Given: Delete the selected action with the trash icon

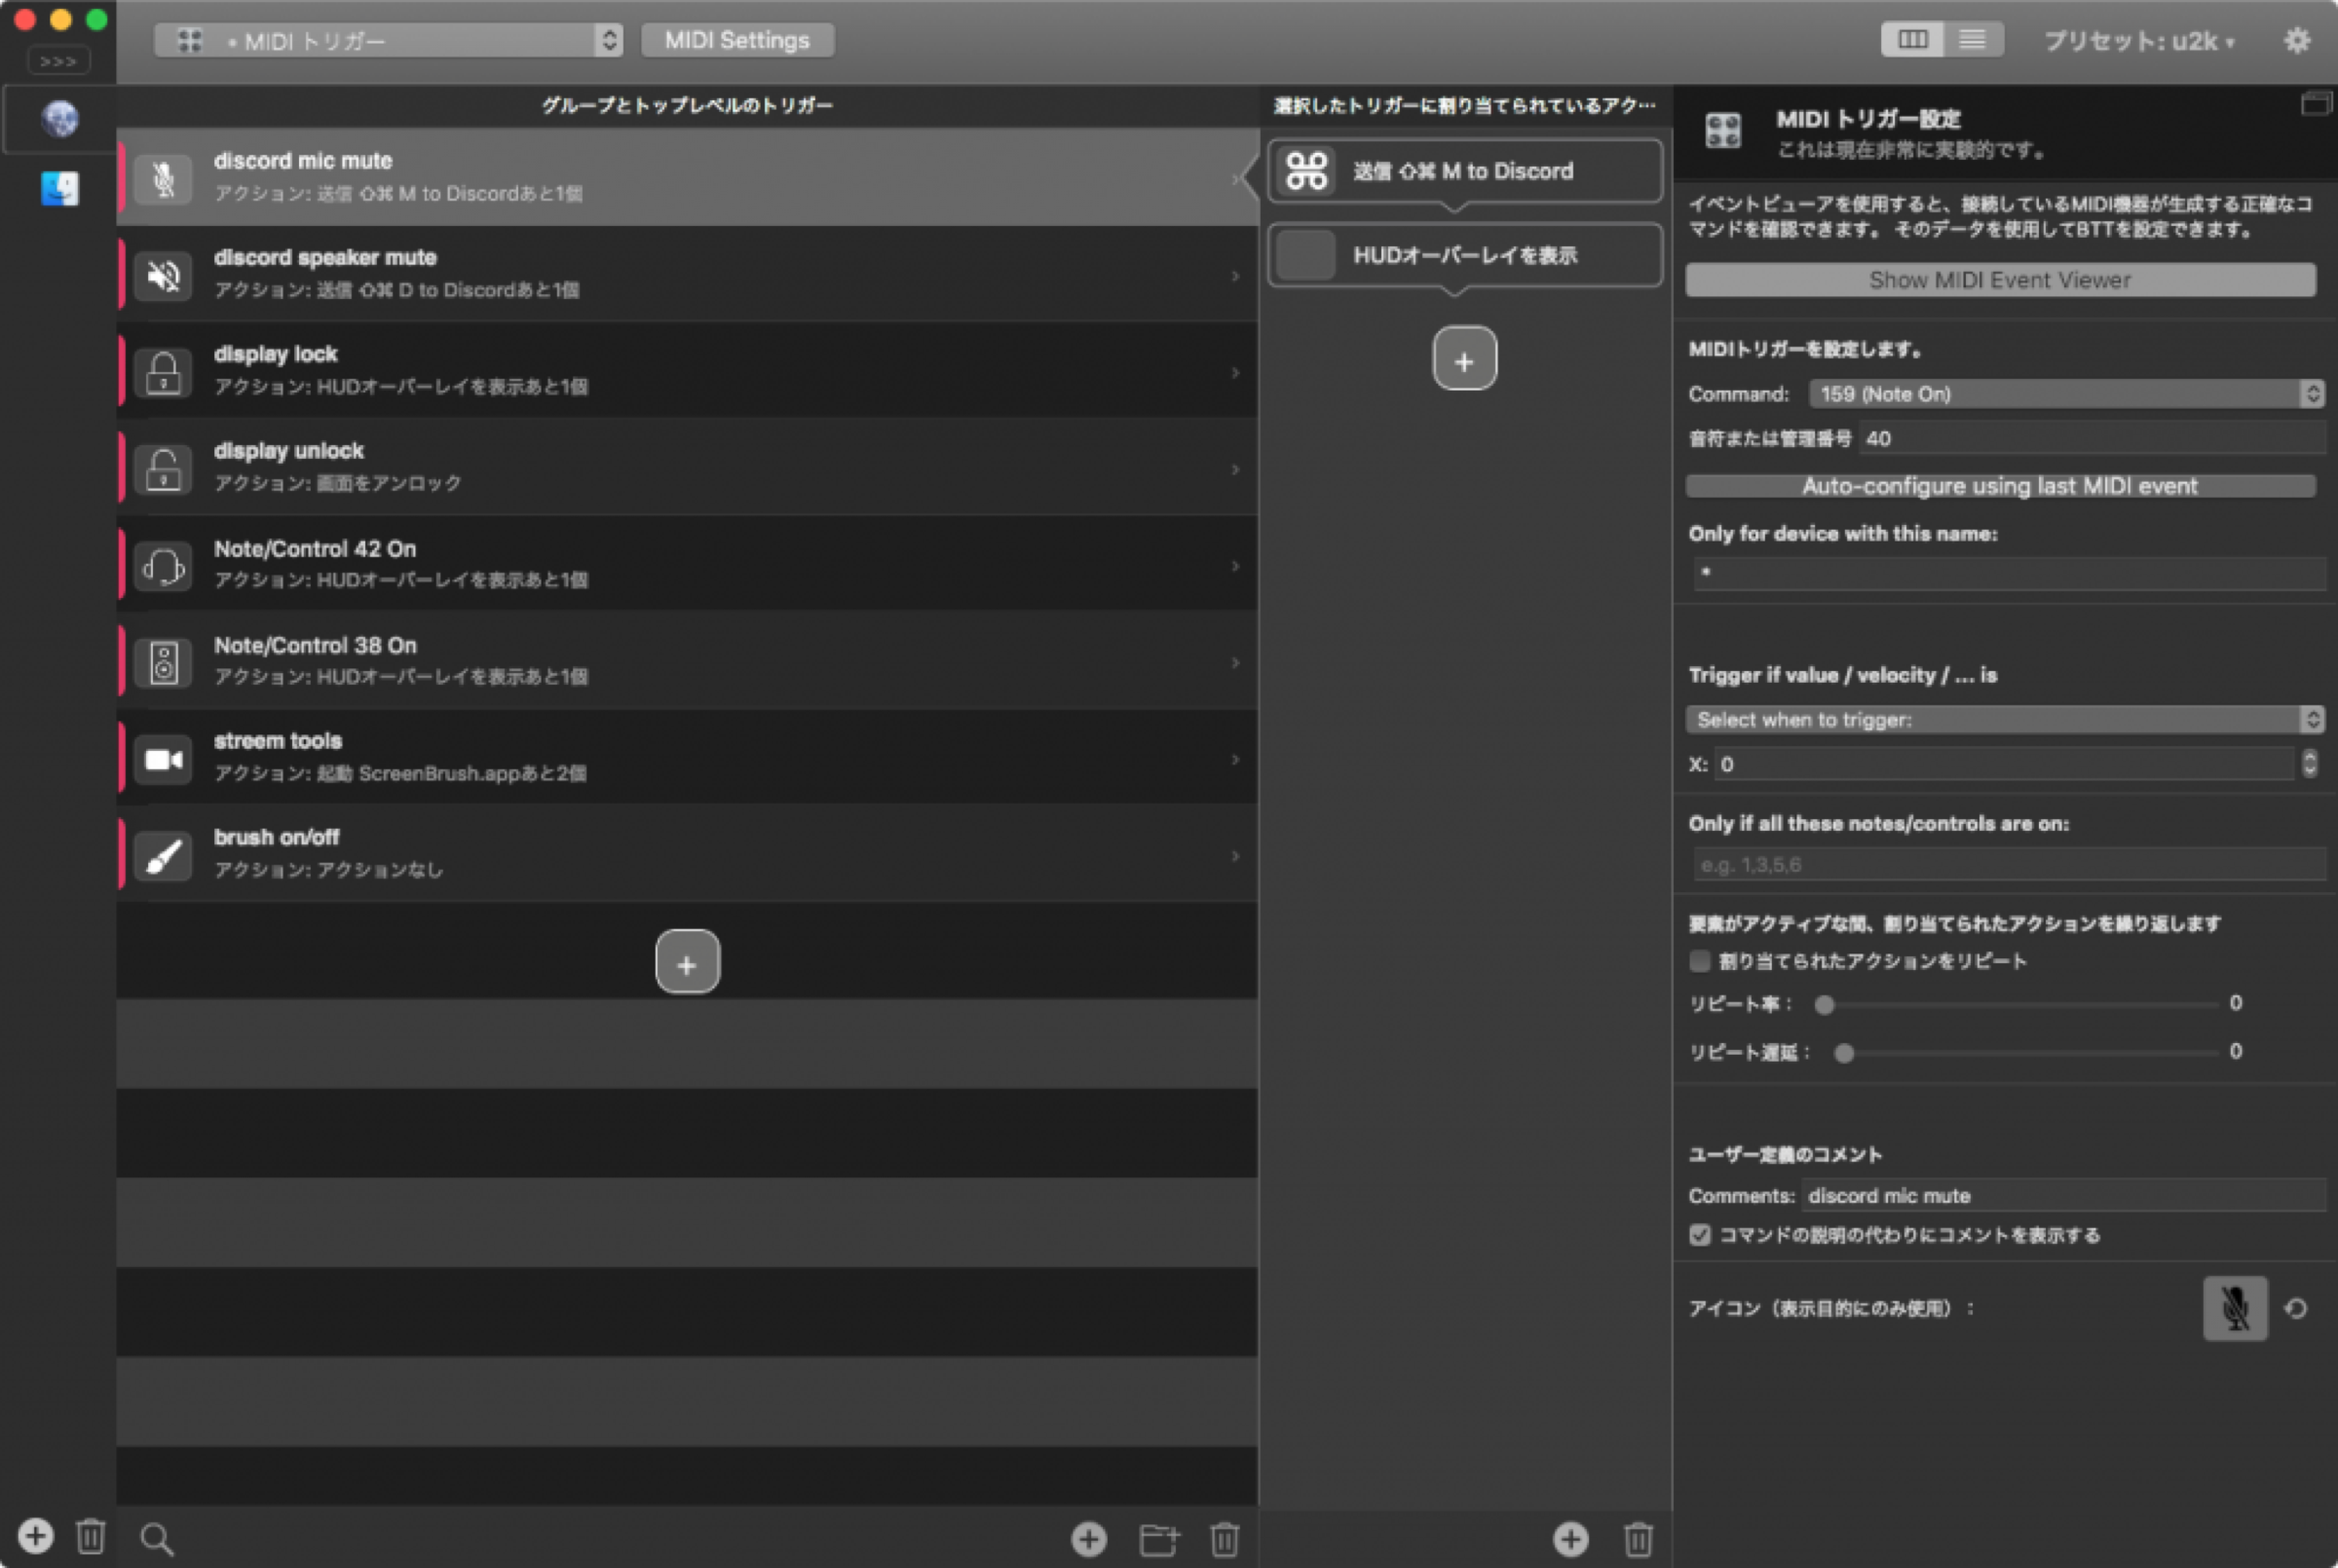Looking at the screenshot, I should coord(1637,1539).
